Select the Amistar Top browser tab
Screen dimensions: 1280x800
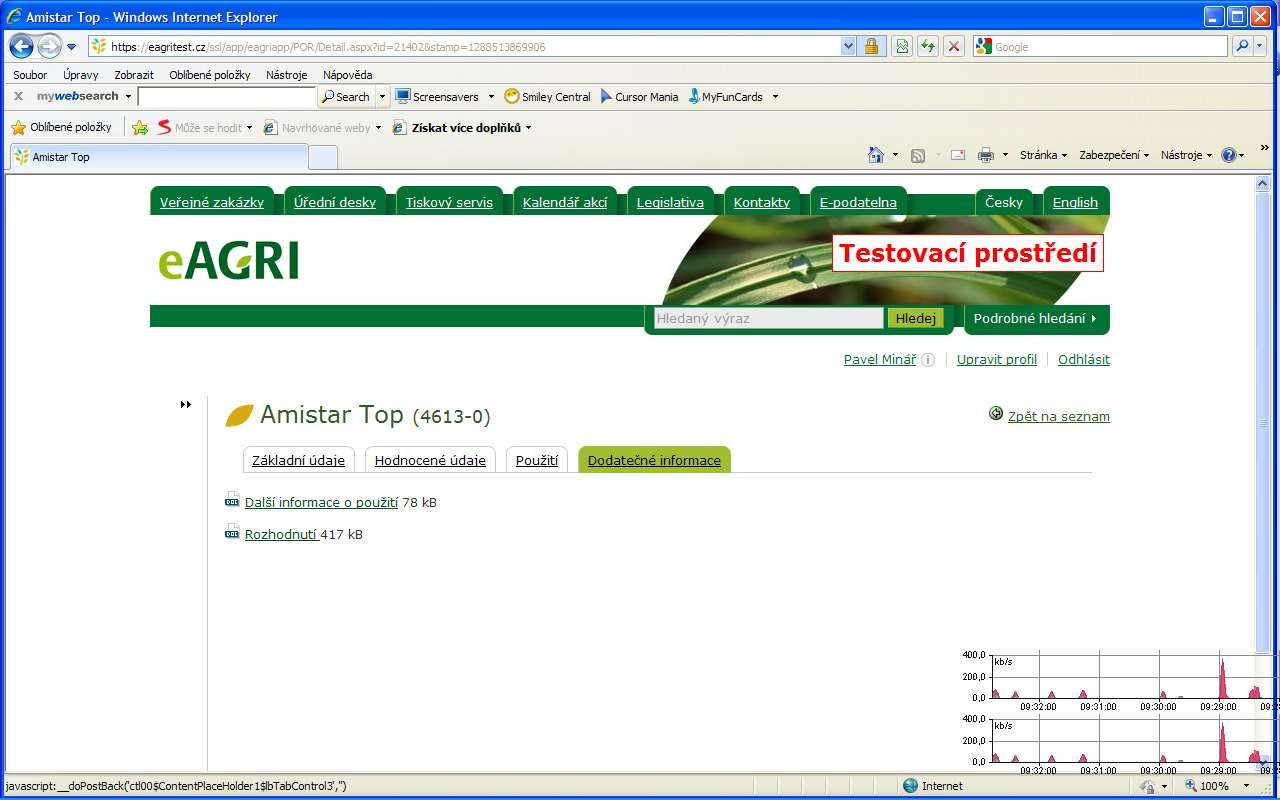158,157
